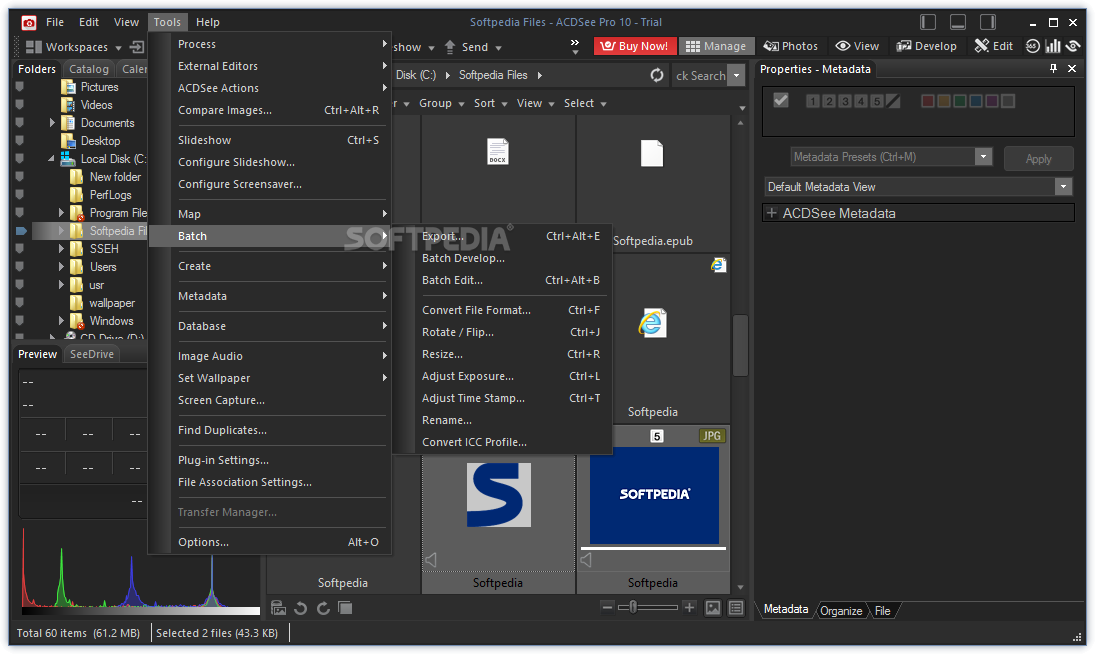Click the PicaView eye icon in mode bar
The height and width of the screenshot is (654, 1095).
[x=1073, y=46]
